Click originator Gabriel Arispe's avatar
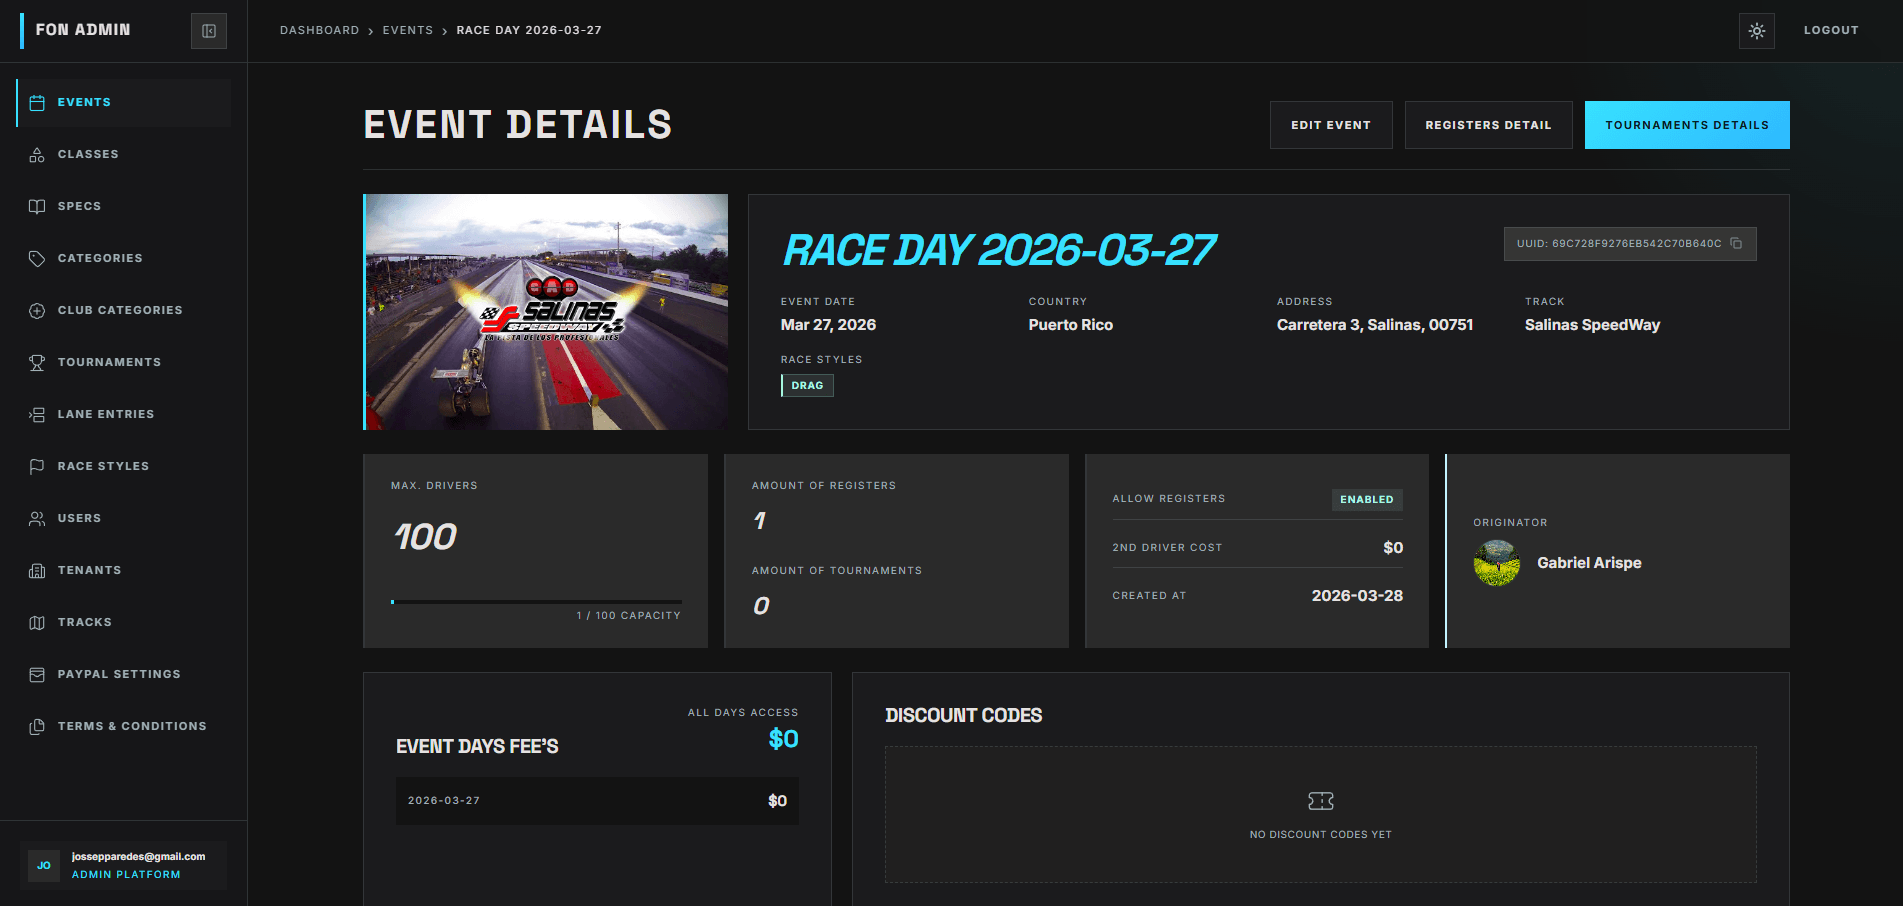The width and height of the screenshot is (1903, 906). (1497, 563)
